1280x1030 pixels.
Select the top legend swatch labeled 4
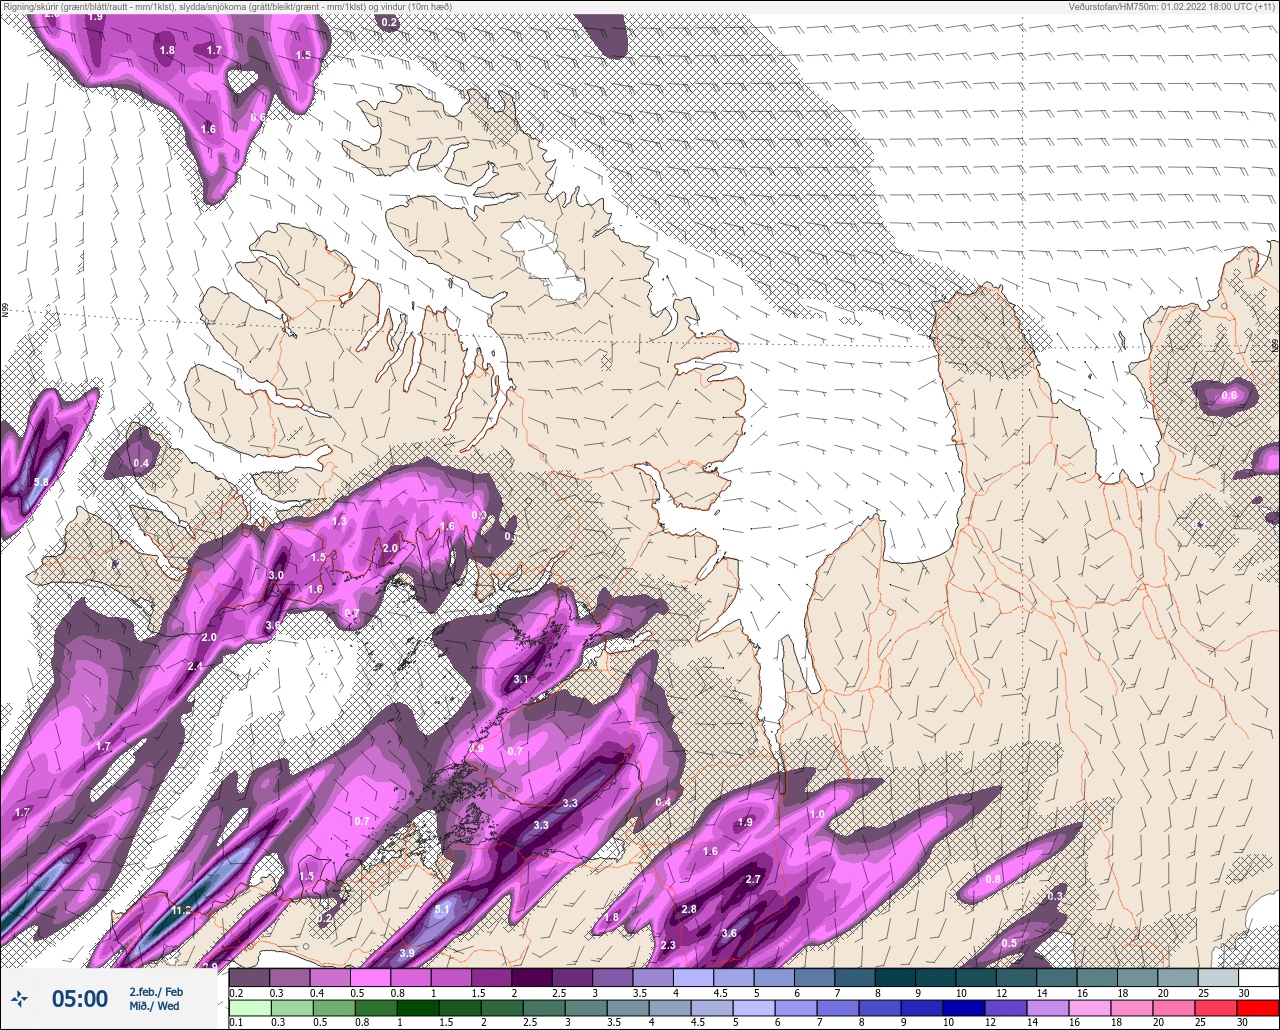click(x=693, y=977)
